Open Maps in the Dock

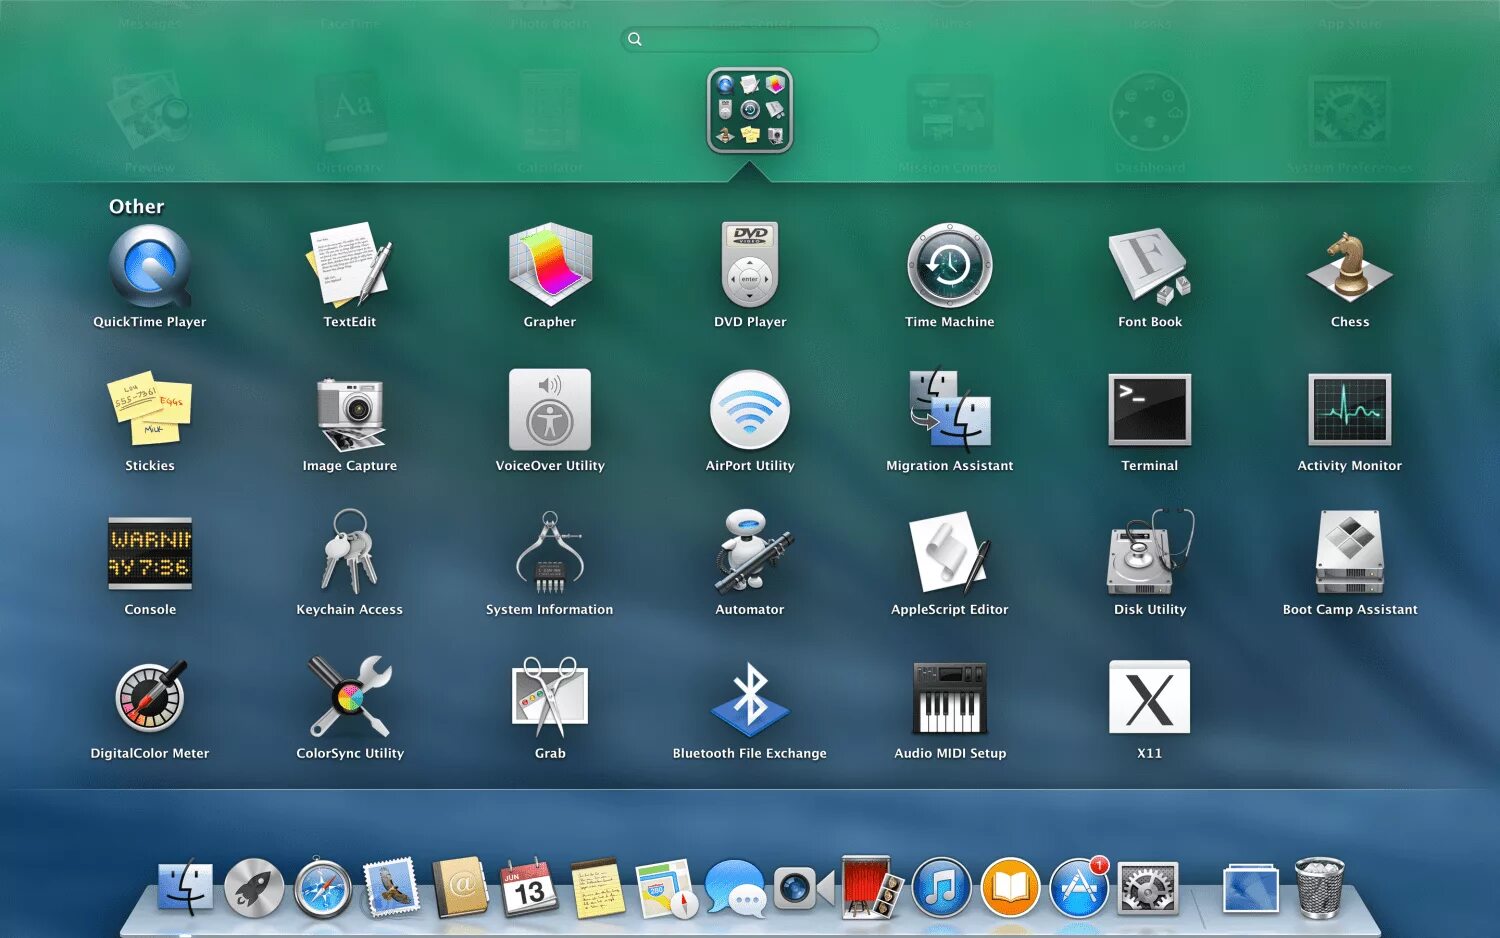pos(666,888)
